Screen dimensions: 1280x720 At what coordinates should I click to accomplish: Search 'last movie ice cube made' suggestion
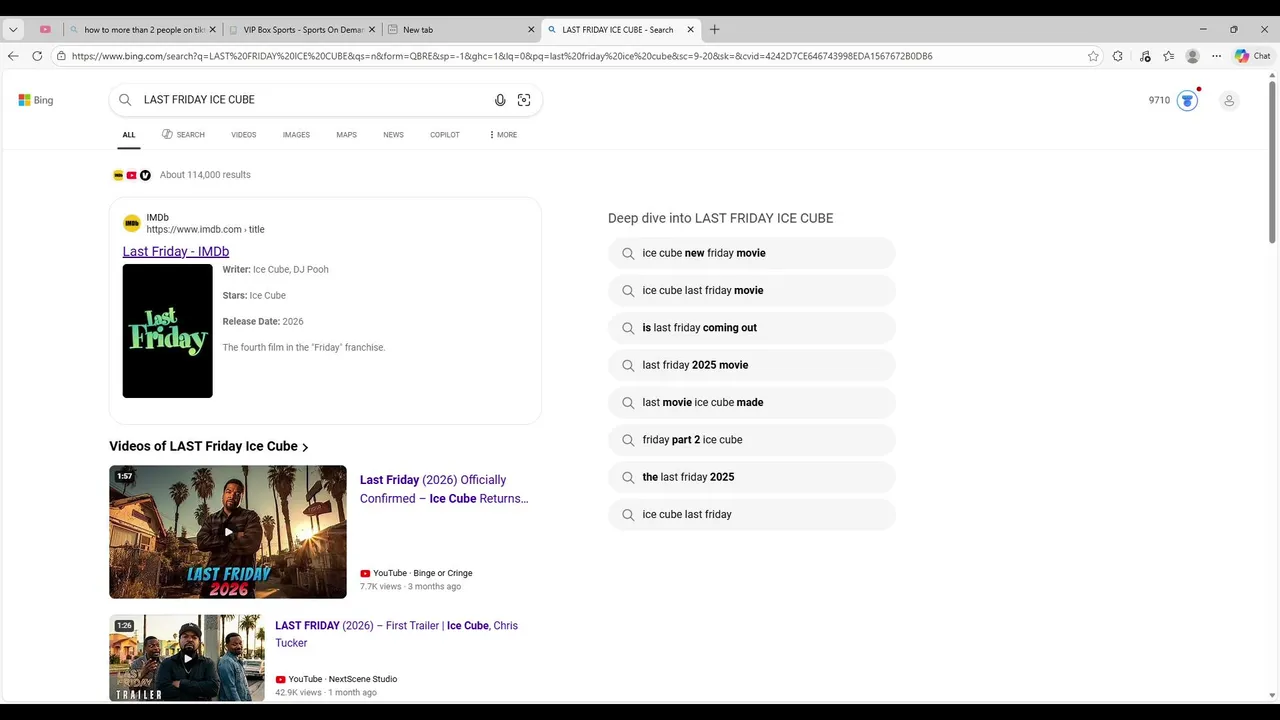[x=752, y=402]
